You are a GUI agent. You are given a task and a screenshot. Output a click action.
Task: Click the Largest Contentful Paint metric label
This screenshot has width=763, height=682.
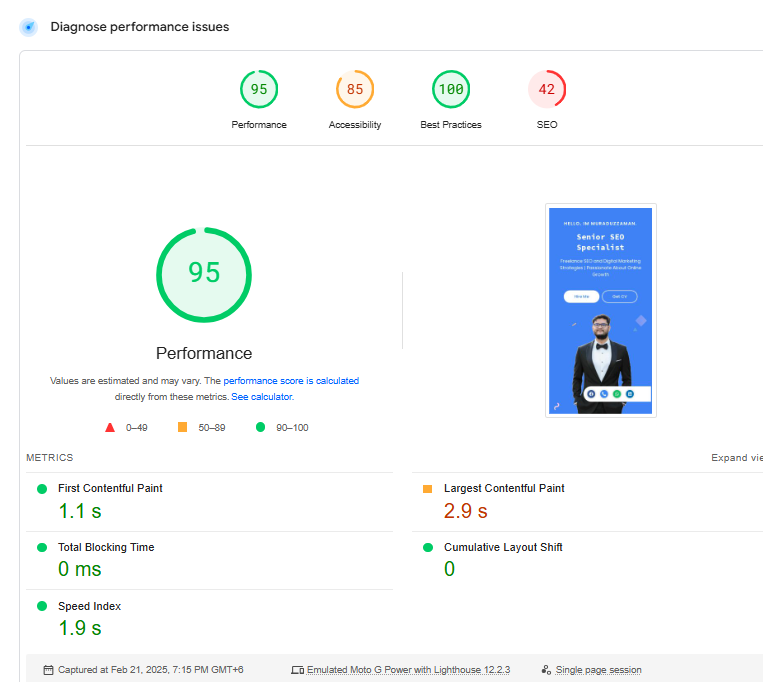pos(504,488)
